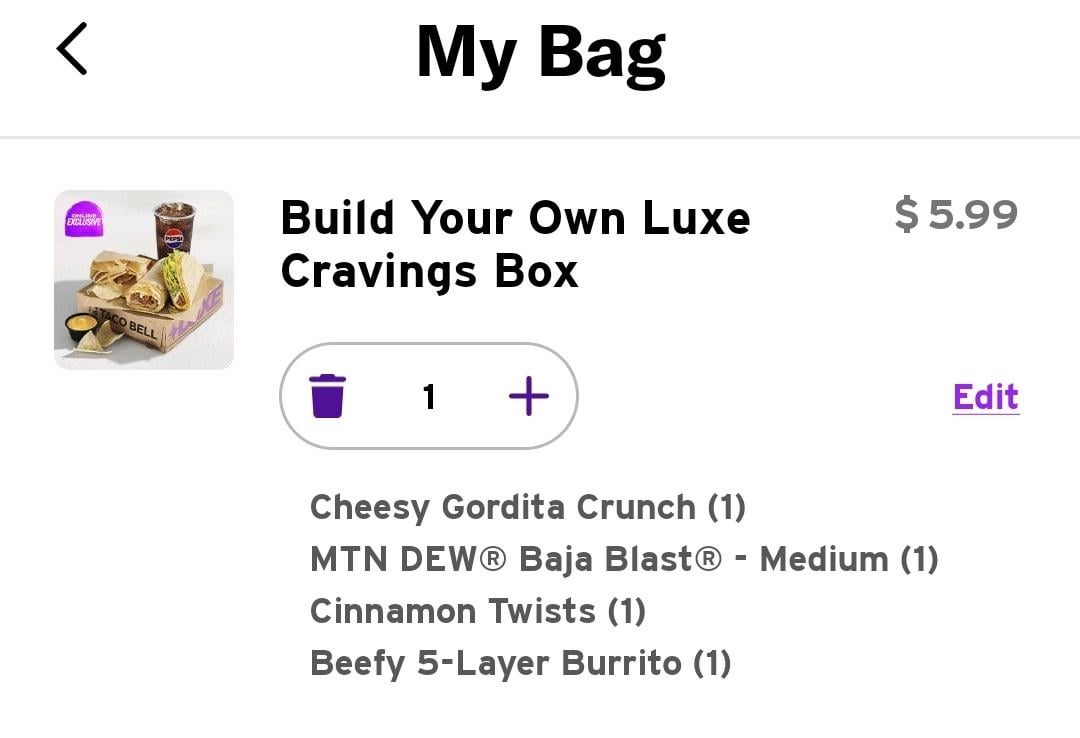Open the Luxe Cravings Box thumbnail
Screen dimensions: 1080x738
[x=144, y=280]
